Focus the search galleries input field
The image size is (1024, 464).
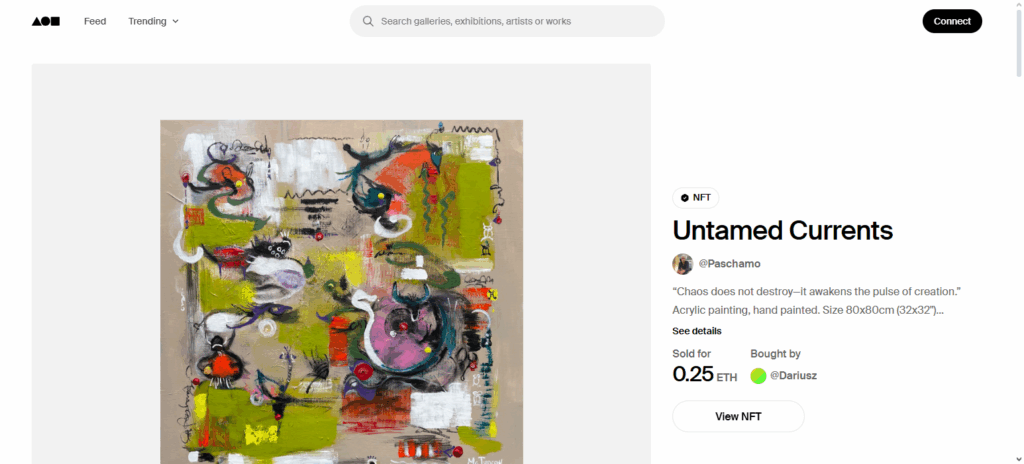coord(507,21)
